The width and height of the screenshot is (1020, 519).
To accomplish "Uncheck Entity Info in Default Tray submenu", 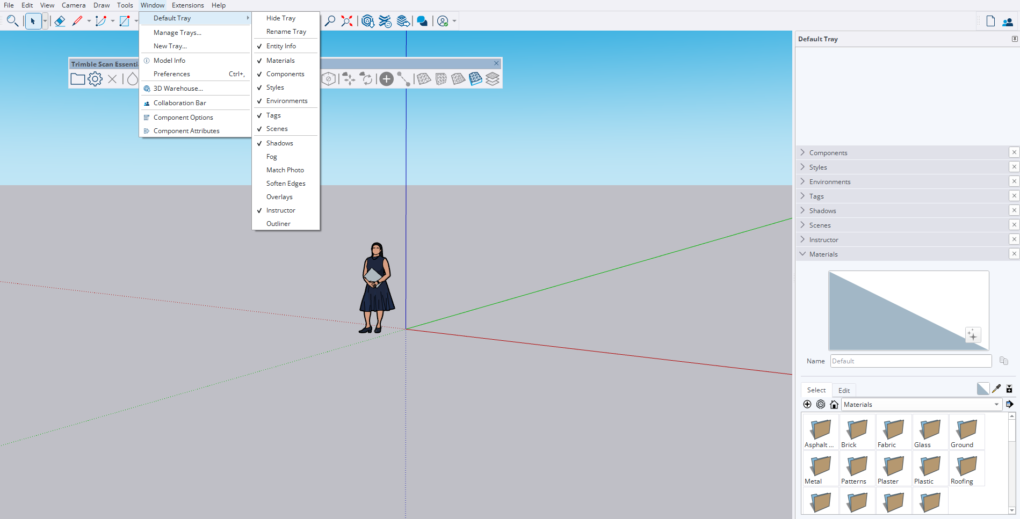I will [286, 46].
